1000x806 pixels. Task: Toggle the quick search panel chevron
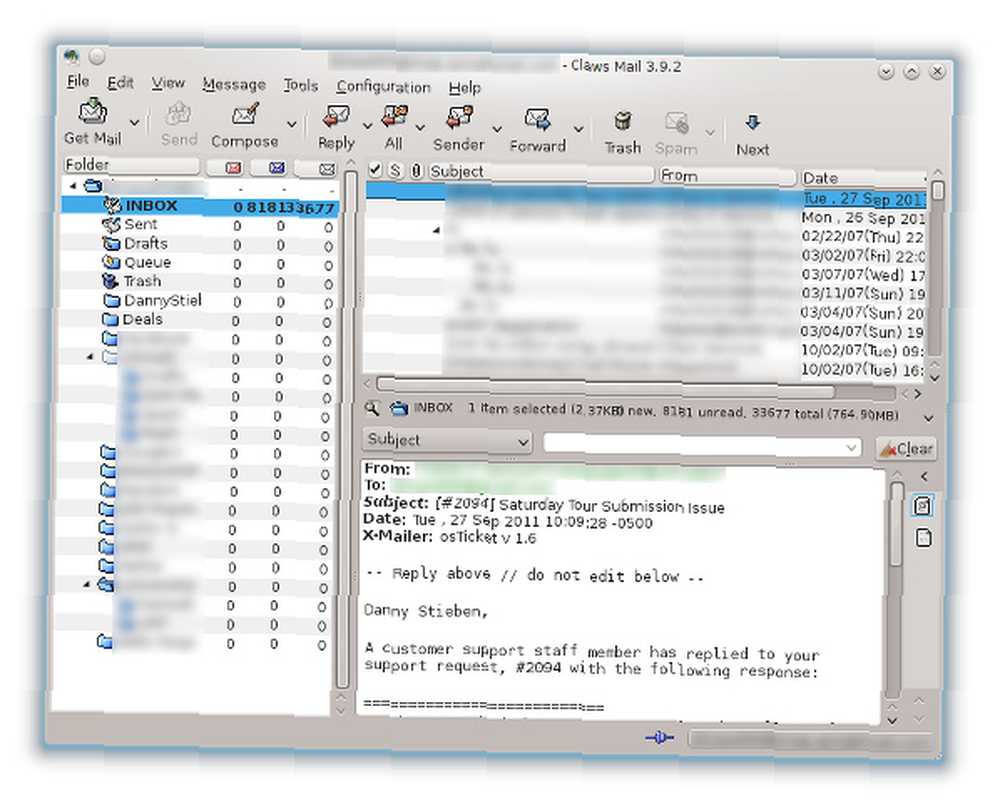click(929, 418)
